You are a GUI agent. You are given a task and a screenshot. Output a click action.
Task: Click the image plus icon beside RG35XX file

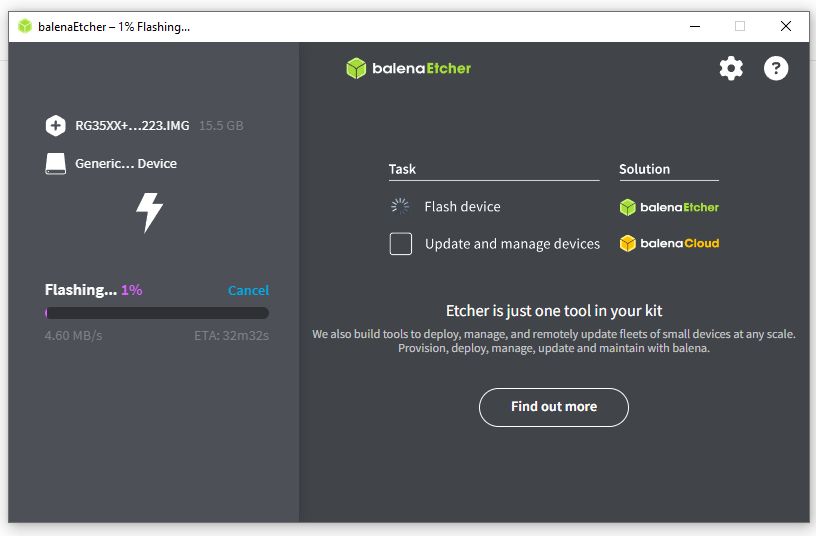pos(56,125)
